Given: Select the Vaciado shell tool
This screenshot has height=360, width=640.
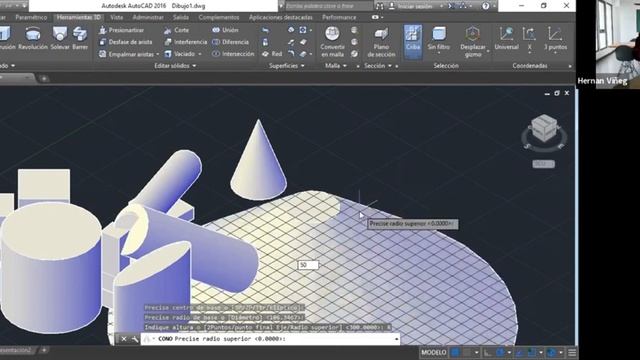Looking at the screenshot, I should [180, 54].
